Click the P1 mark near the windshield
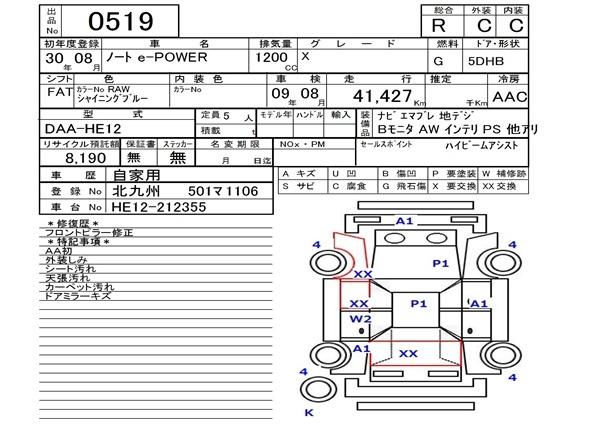Image resolution: width=590 pixels, height=434 pixels. click(x=441, y=263)
